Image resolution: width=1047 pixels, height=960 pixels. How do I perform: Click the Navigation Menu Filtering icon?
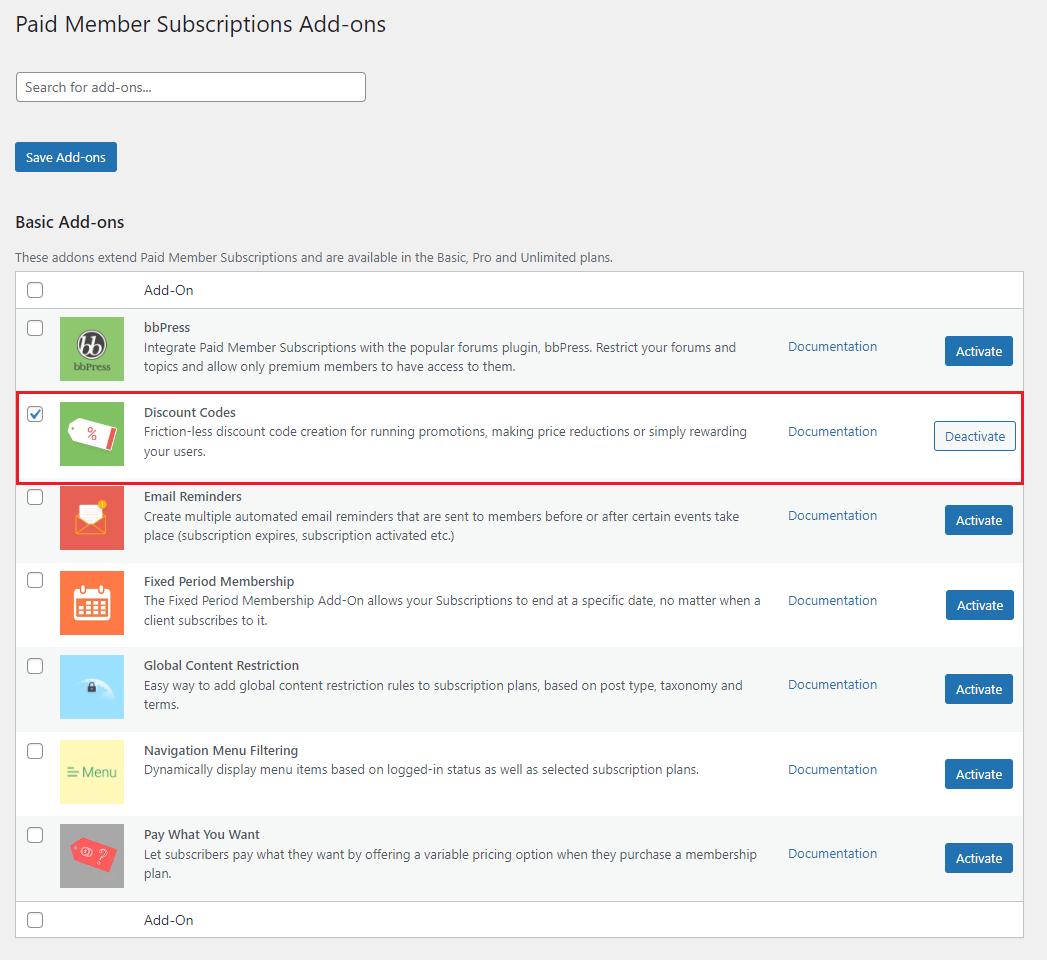(91, 772)
